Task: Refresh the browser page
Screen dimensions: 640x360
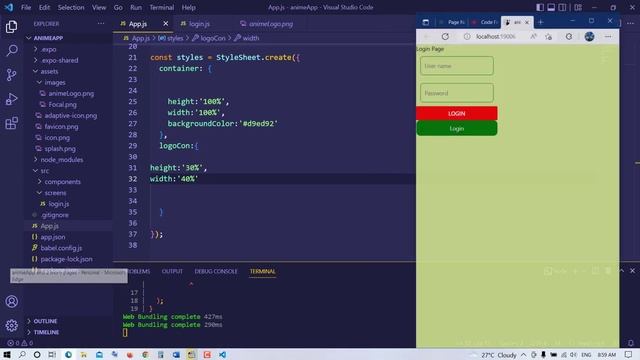Action: 445,36
